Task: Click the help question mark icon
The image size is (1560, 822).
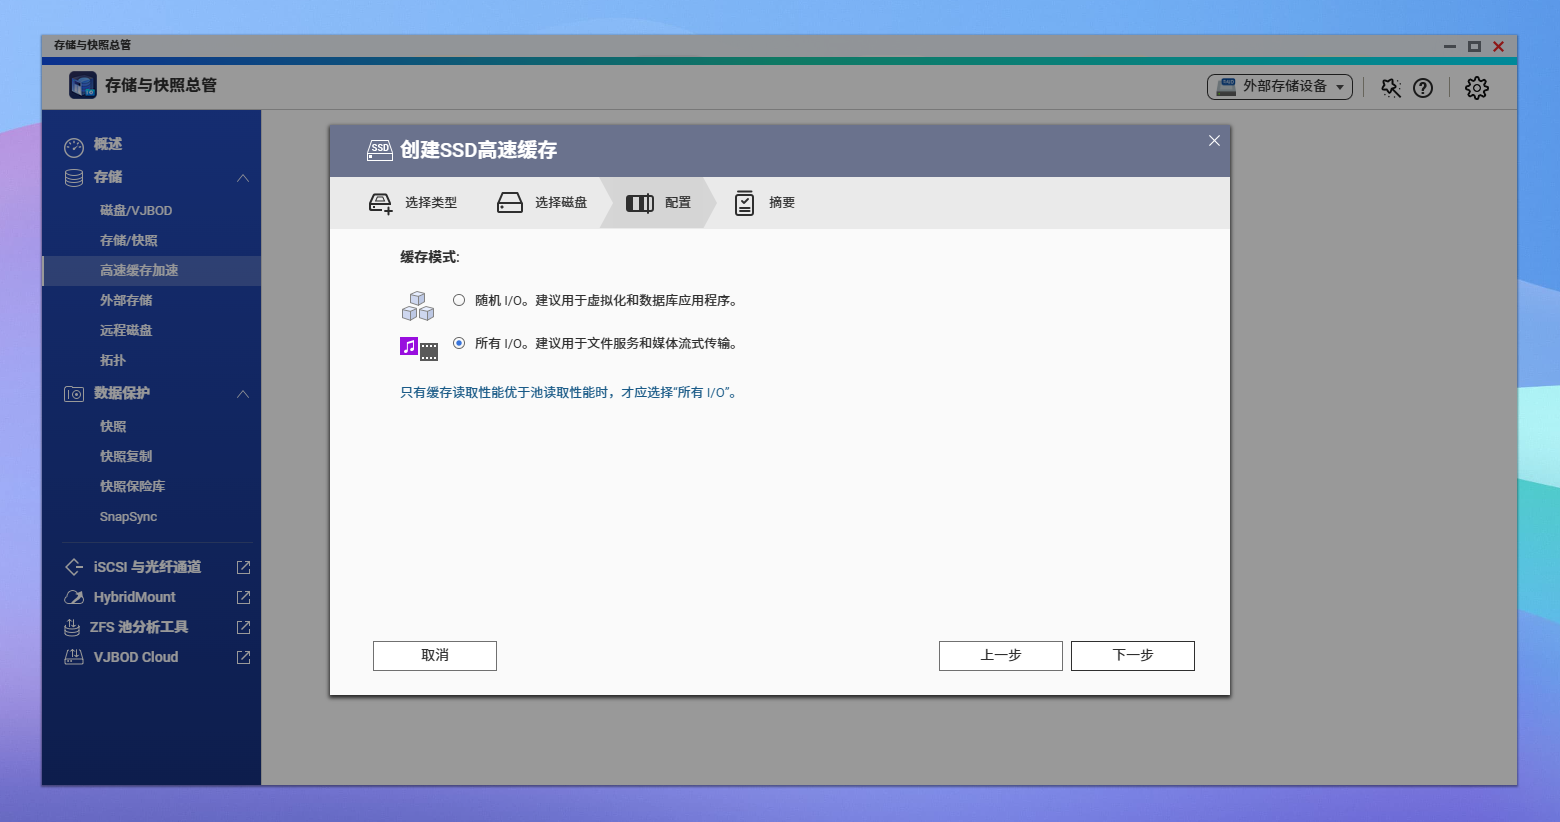Action: (x=1422, y=88)
